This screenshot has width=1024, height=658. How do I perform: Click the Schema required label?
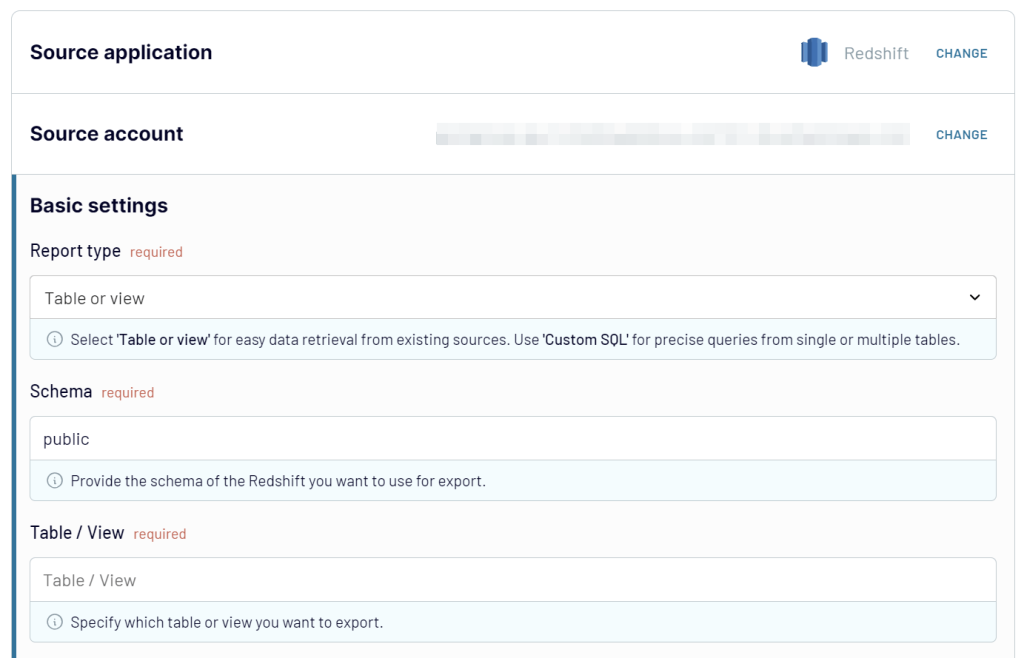point(128,393)
